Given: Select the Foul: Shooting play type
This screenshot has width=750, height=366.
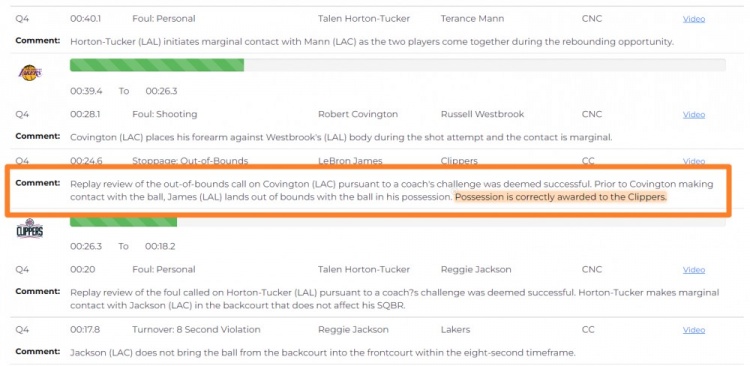Looking at the screenshot, I should point(165,114).
